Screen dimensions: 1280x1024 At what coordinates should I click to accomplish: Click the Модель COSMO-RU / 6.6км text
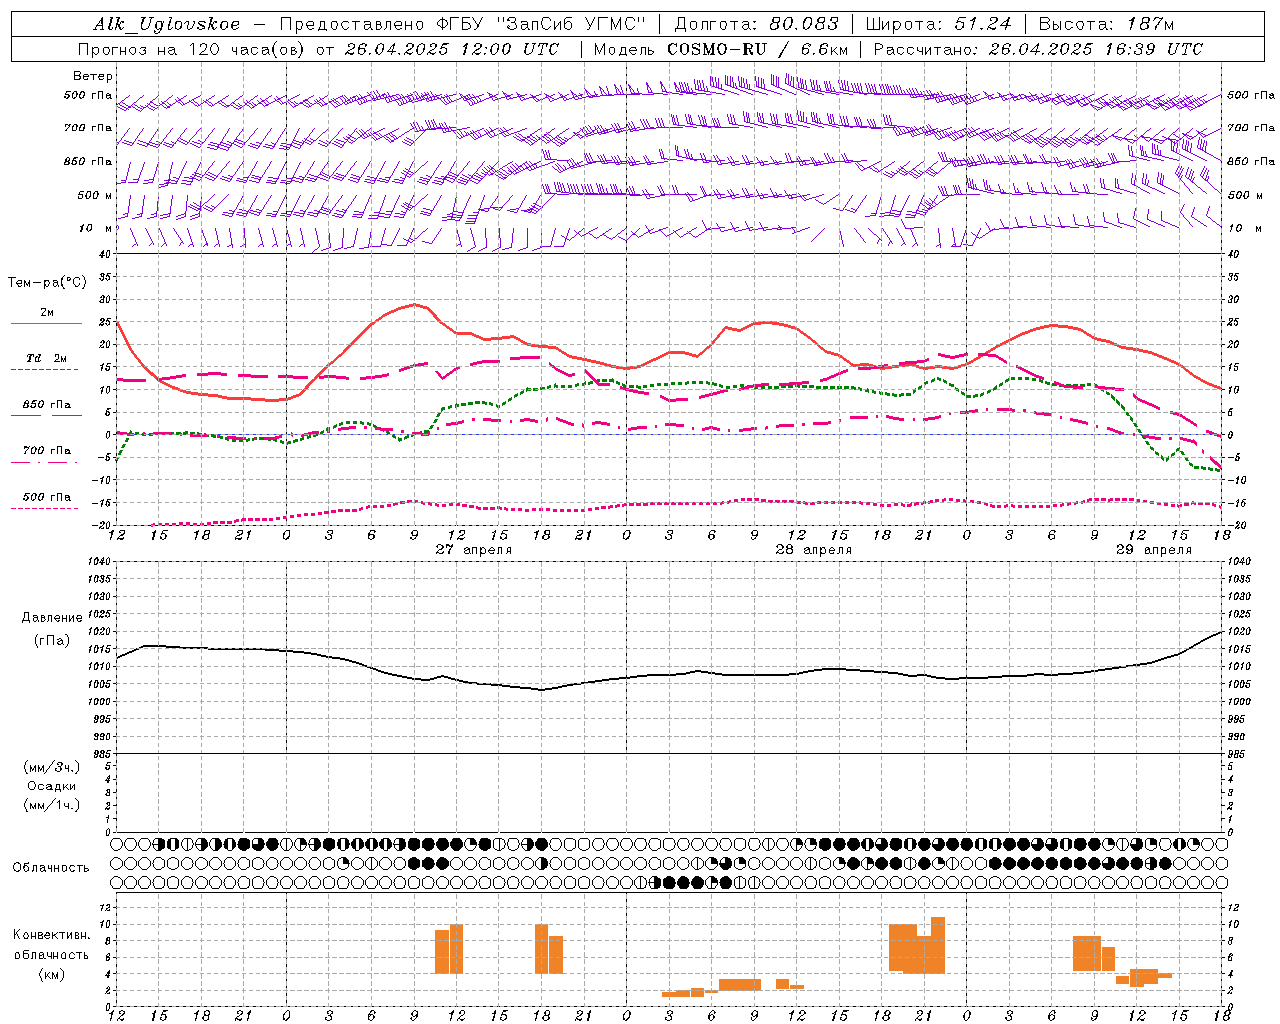(721, 49)
